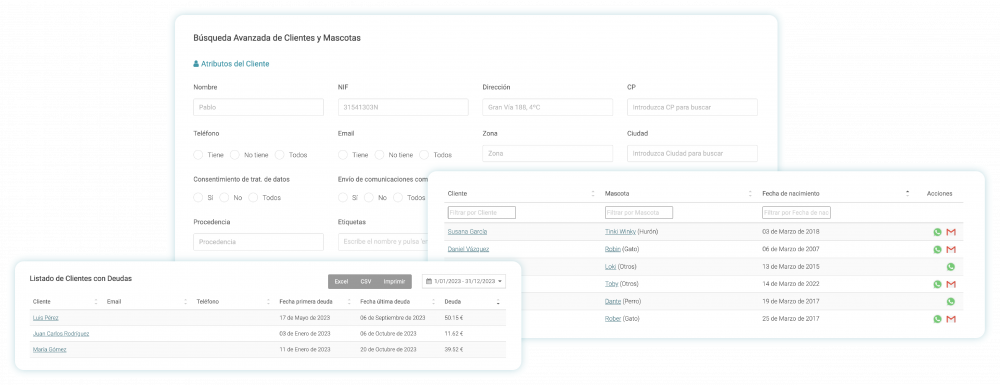Screen dimensions: 1000x385
Task: Focus the Filtrar por Fecha de nacimiento box
Action: 796,212
